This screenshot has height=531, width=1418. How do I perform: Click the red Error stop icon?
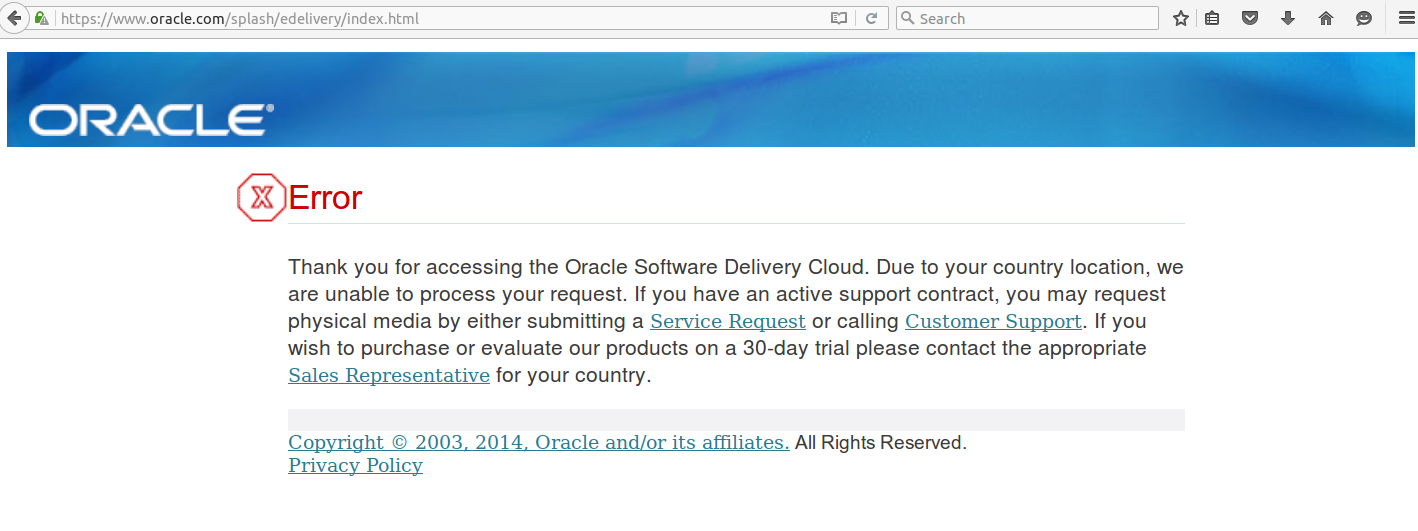tap(262, 197)
